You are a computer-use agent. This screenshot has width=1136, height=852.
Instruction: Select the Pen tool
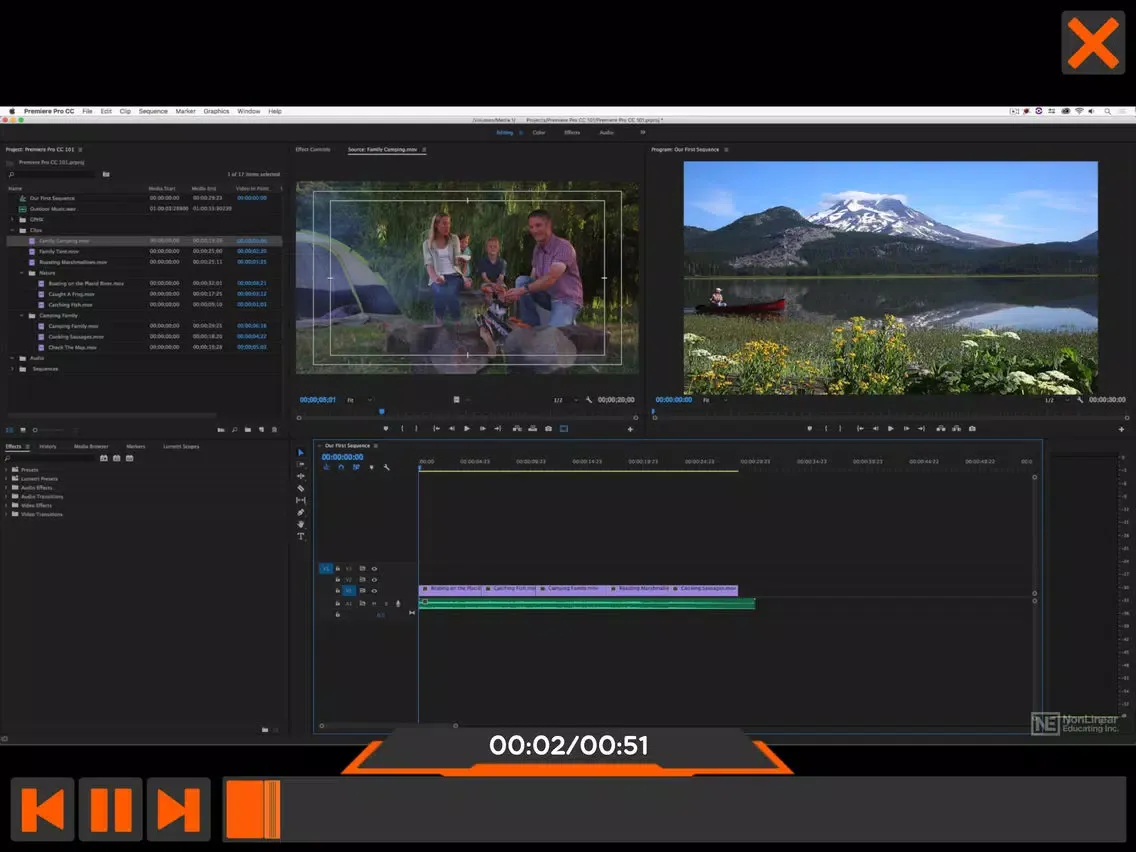301,512
